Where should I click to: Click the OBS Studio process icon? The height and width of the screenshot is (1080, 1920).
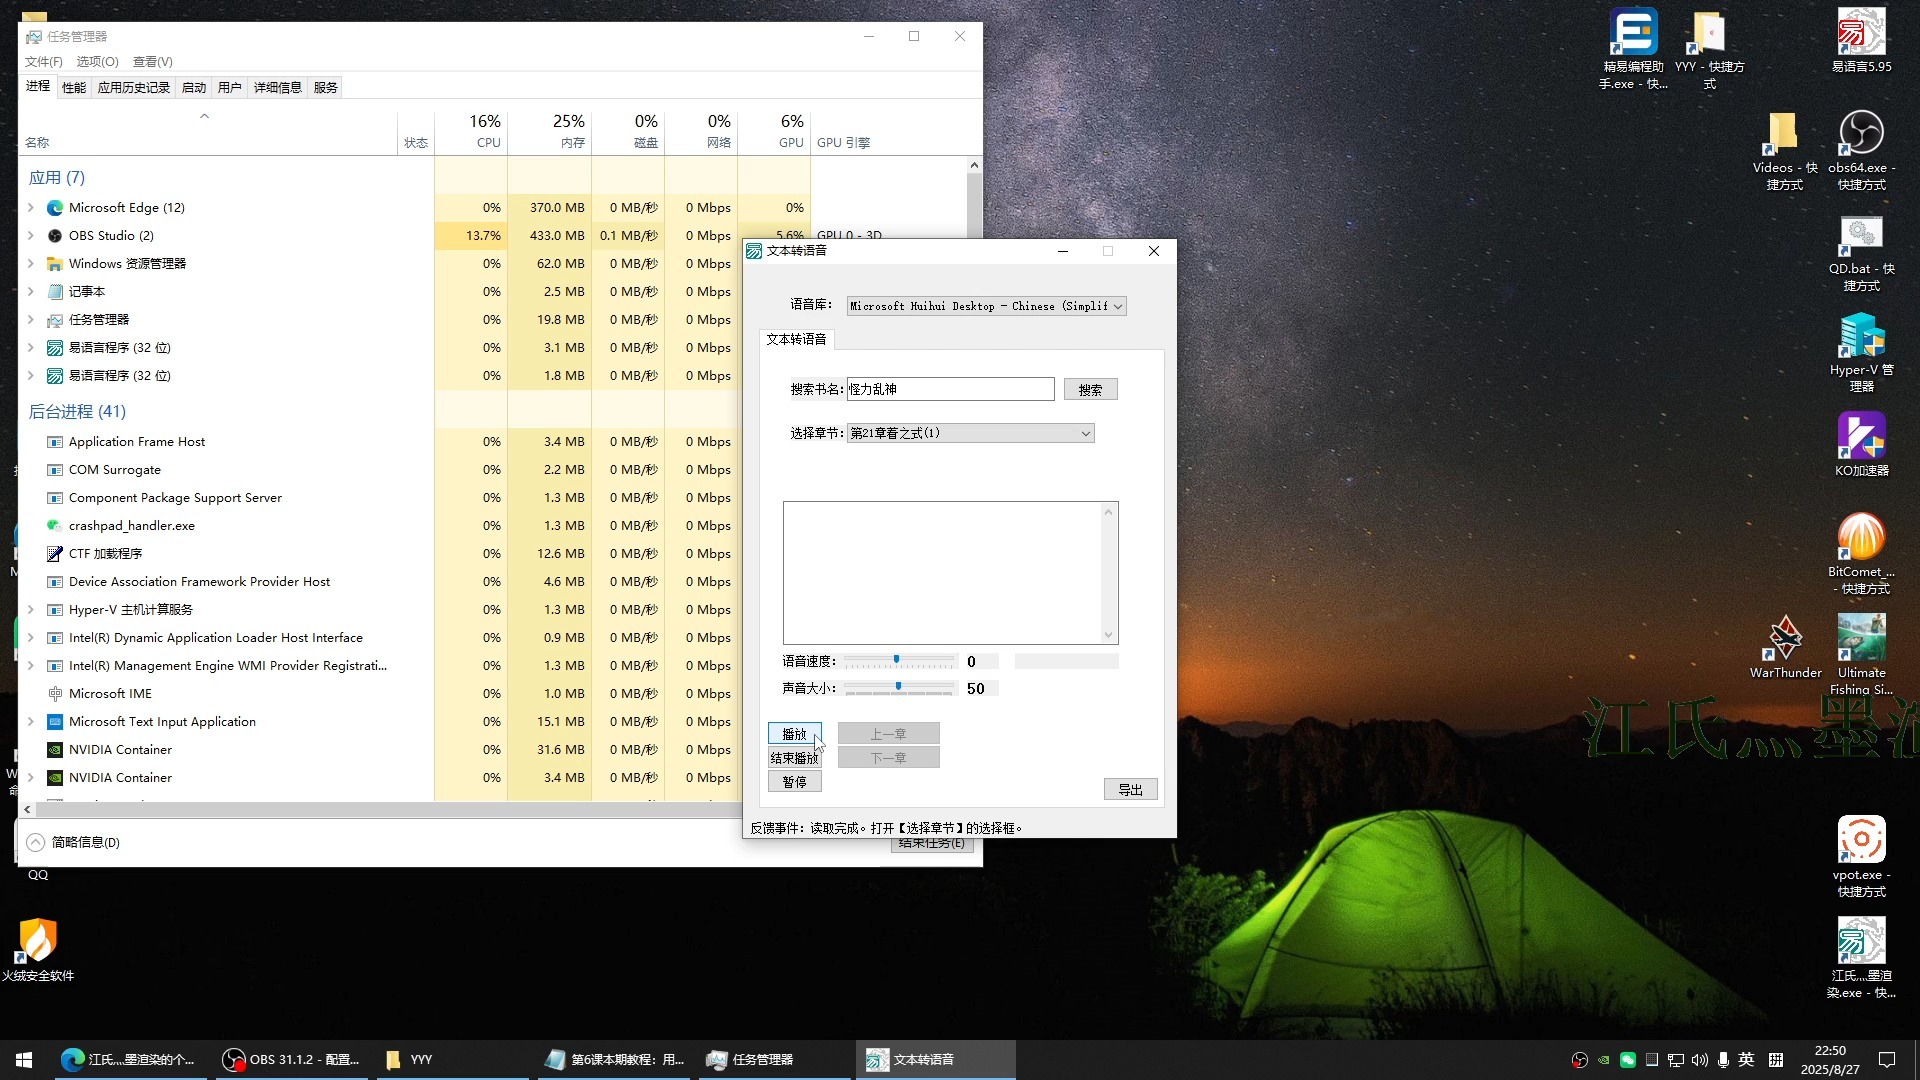[55, 236]
